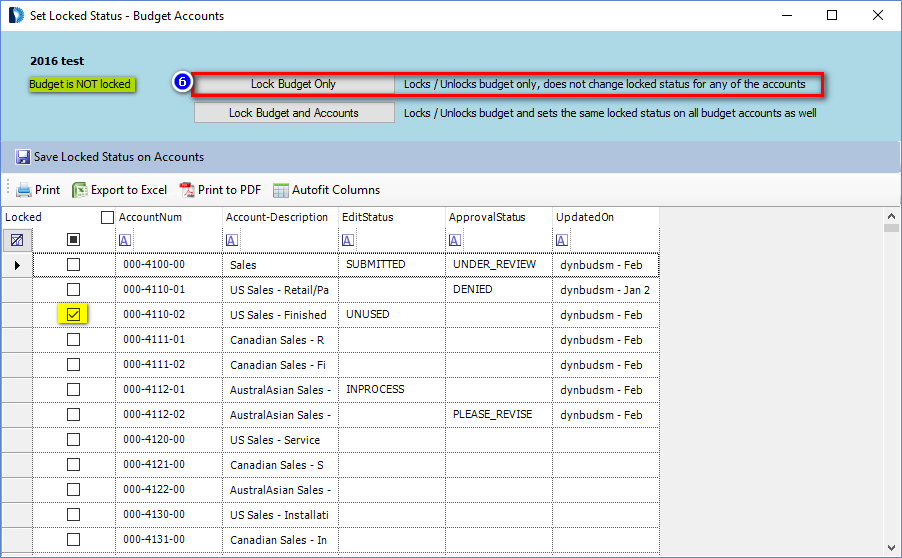This screenshot has width=902, height=558.
Task: Select the UNUSED EditStatus cell
Action: click(x=392, y=314)
